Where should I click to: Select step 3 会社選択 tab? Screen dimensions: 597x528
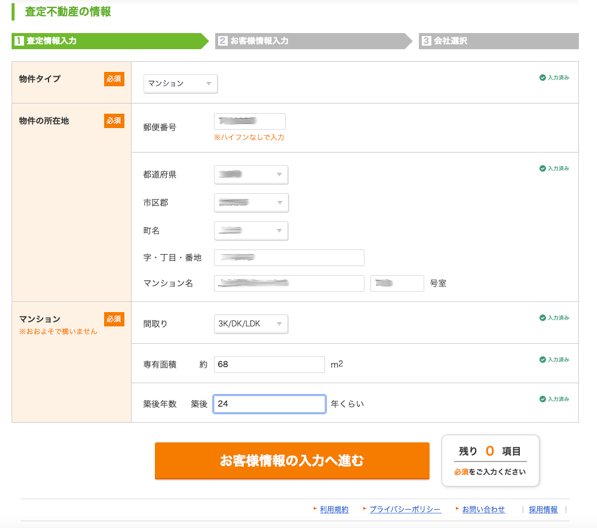coord(499,41)
